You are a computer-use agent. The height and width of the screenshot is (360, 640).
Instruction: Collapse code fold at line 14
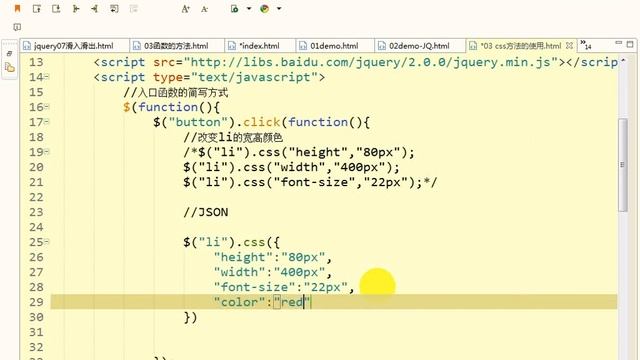point(47,77)
